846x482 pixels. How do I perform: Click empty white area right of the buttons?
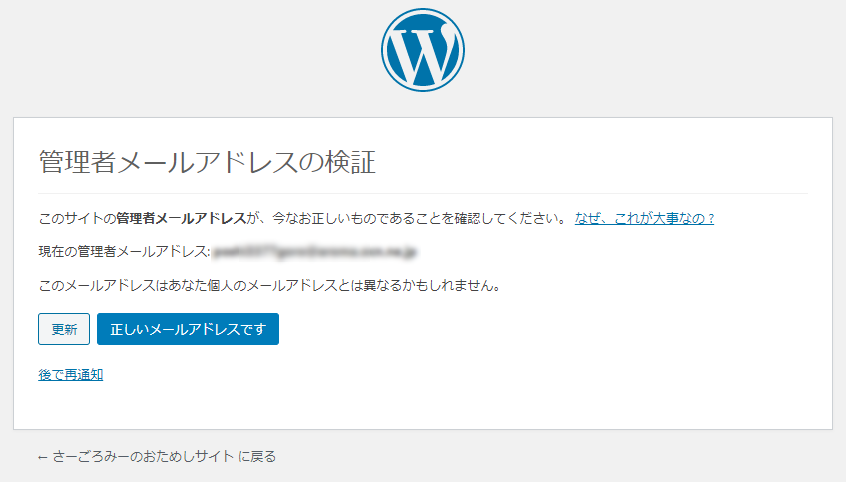(550, 329)
